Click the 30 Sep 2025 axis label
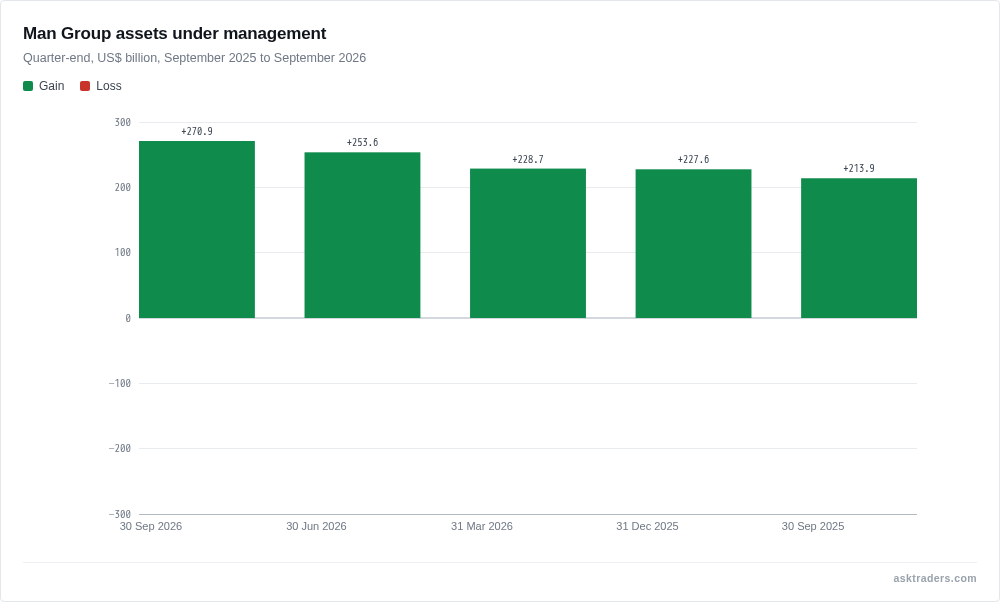Screen dimensions: 1000x602 pos(813,526)
